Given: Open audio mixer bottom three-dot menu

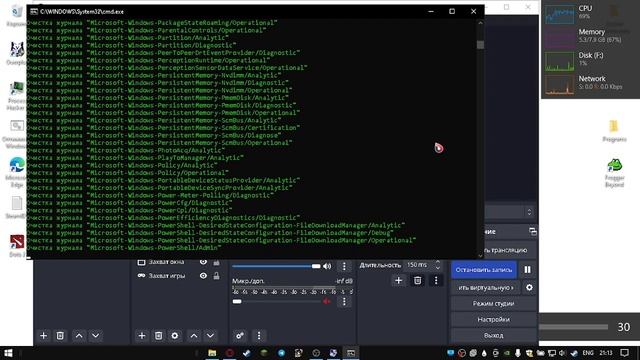Looking at the screenshot, I should click(259, 336).
